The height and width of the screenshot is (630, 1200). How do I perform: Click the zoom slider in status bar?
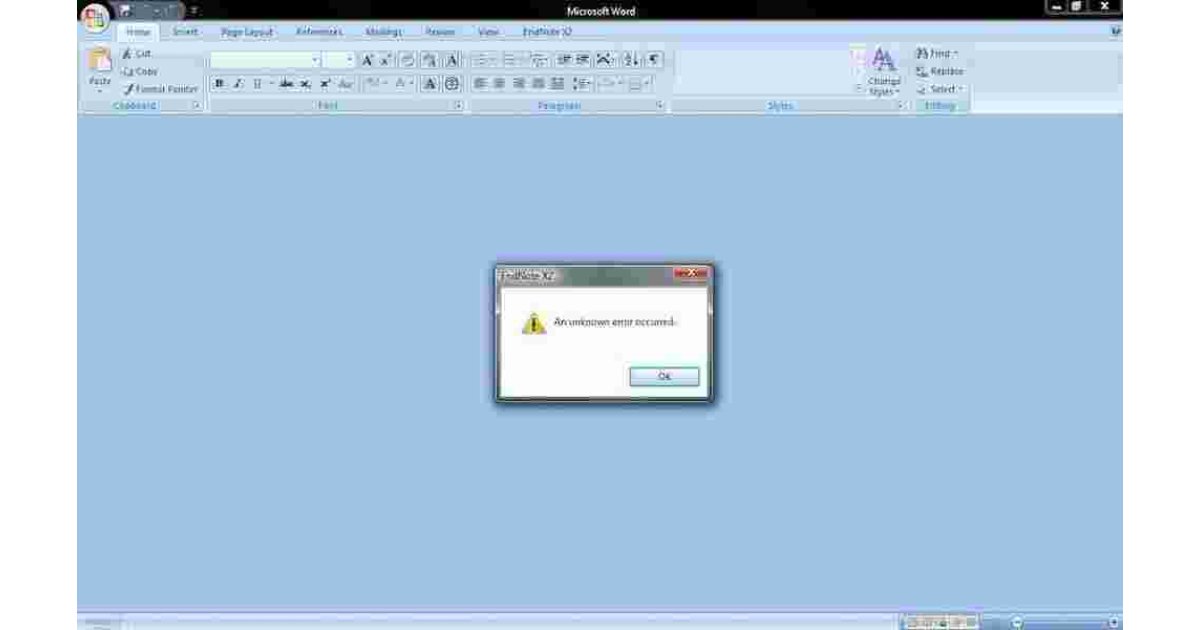(x=1065, y=622)
